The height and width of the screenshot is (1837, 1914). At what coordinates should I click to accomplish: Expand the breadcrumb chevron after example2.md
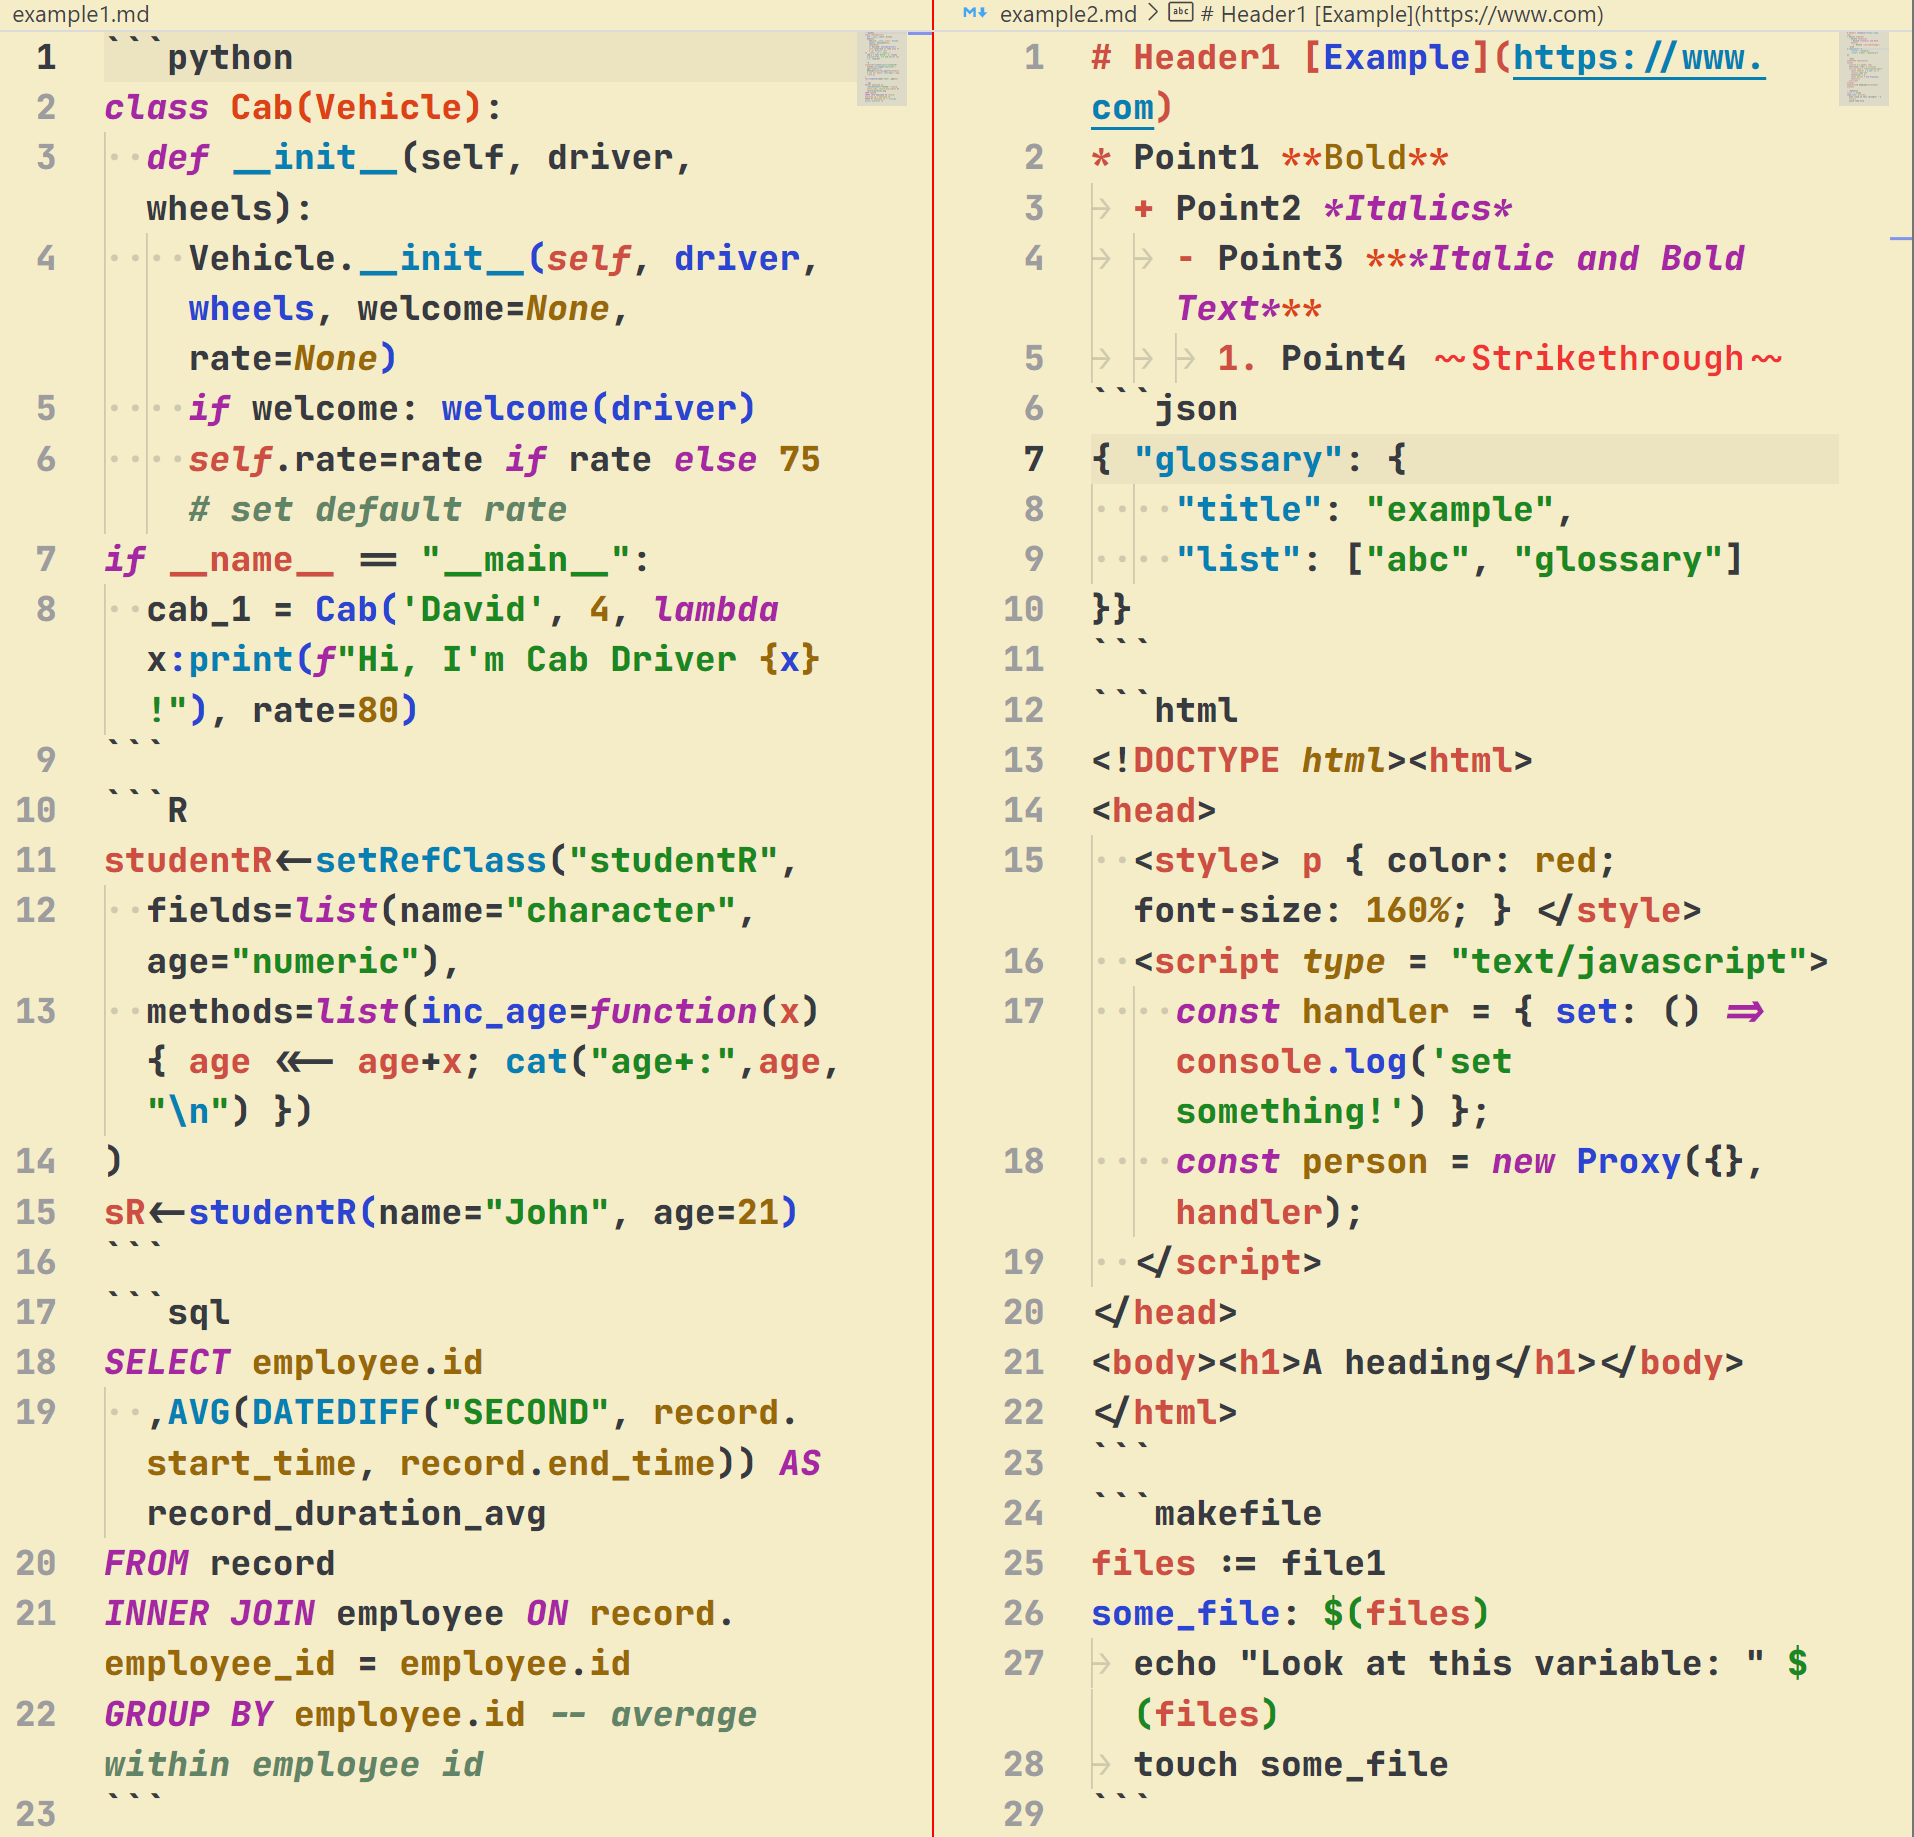coord(1152,13)
